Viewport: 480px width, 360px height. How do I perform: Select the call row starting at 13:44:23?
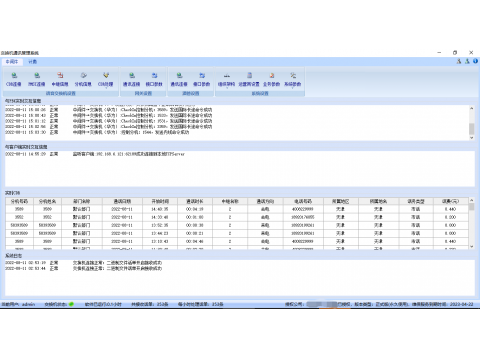tap(237, 233)
